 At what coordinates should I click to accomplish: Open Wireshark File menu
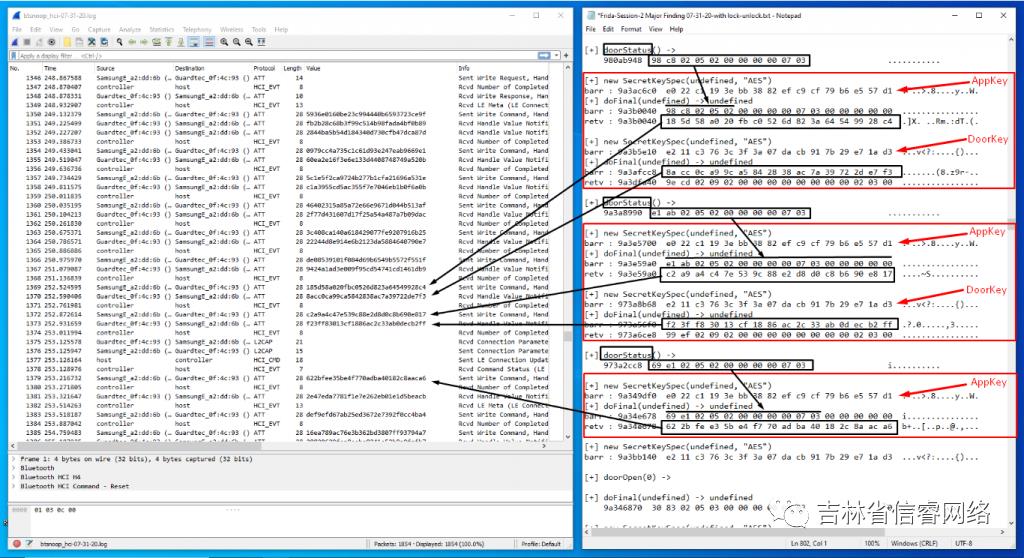(x=17, y=29)
